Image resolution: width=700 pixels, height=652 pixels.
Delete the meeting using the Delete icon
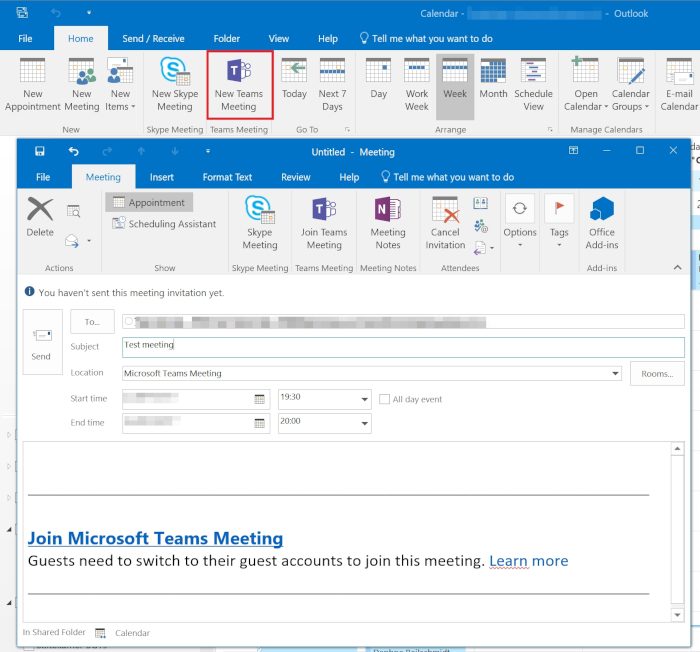click(x=40, y=212)
